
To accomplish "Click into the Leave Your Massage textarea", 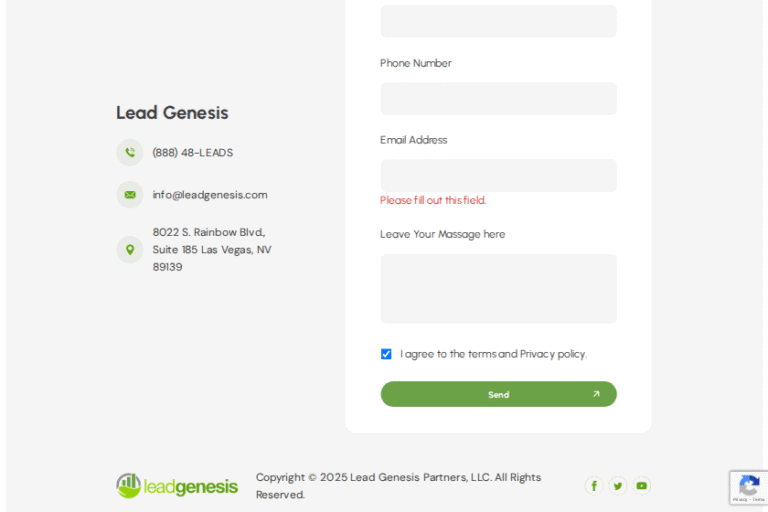I will (498, 288).
